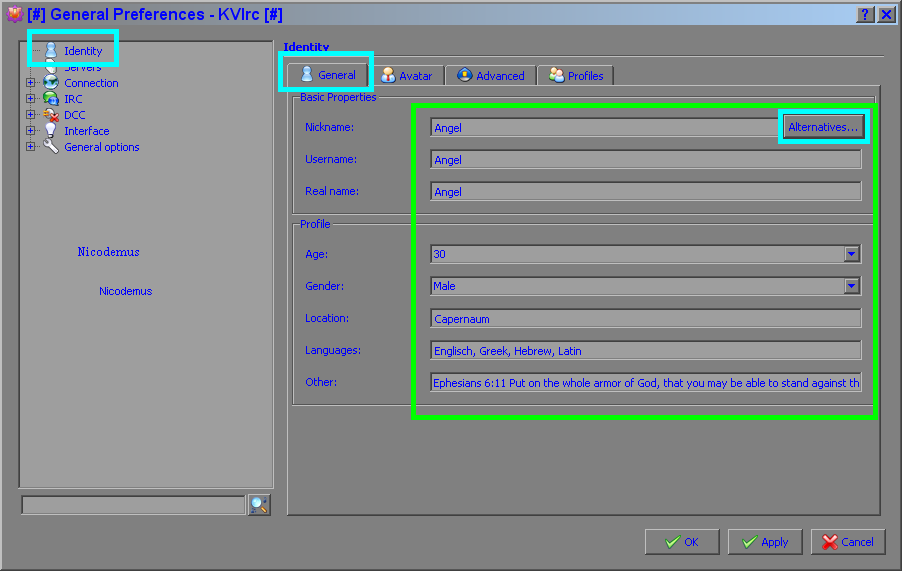Open the Interface preferences category
Screen dimensions: 902x571
point(86,131)
